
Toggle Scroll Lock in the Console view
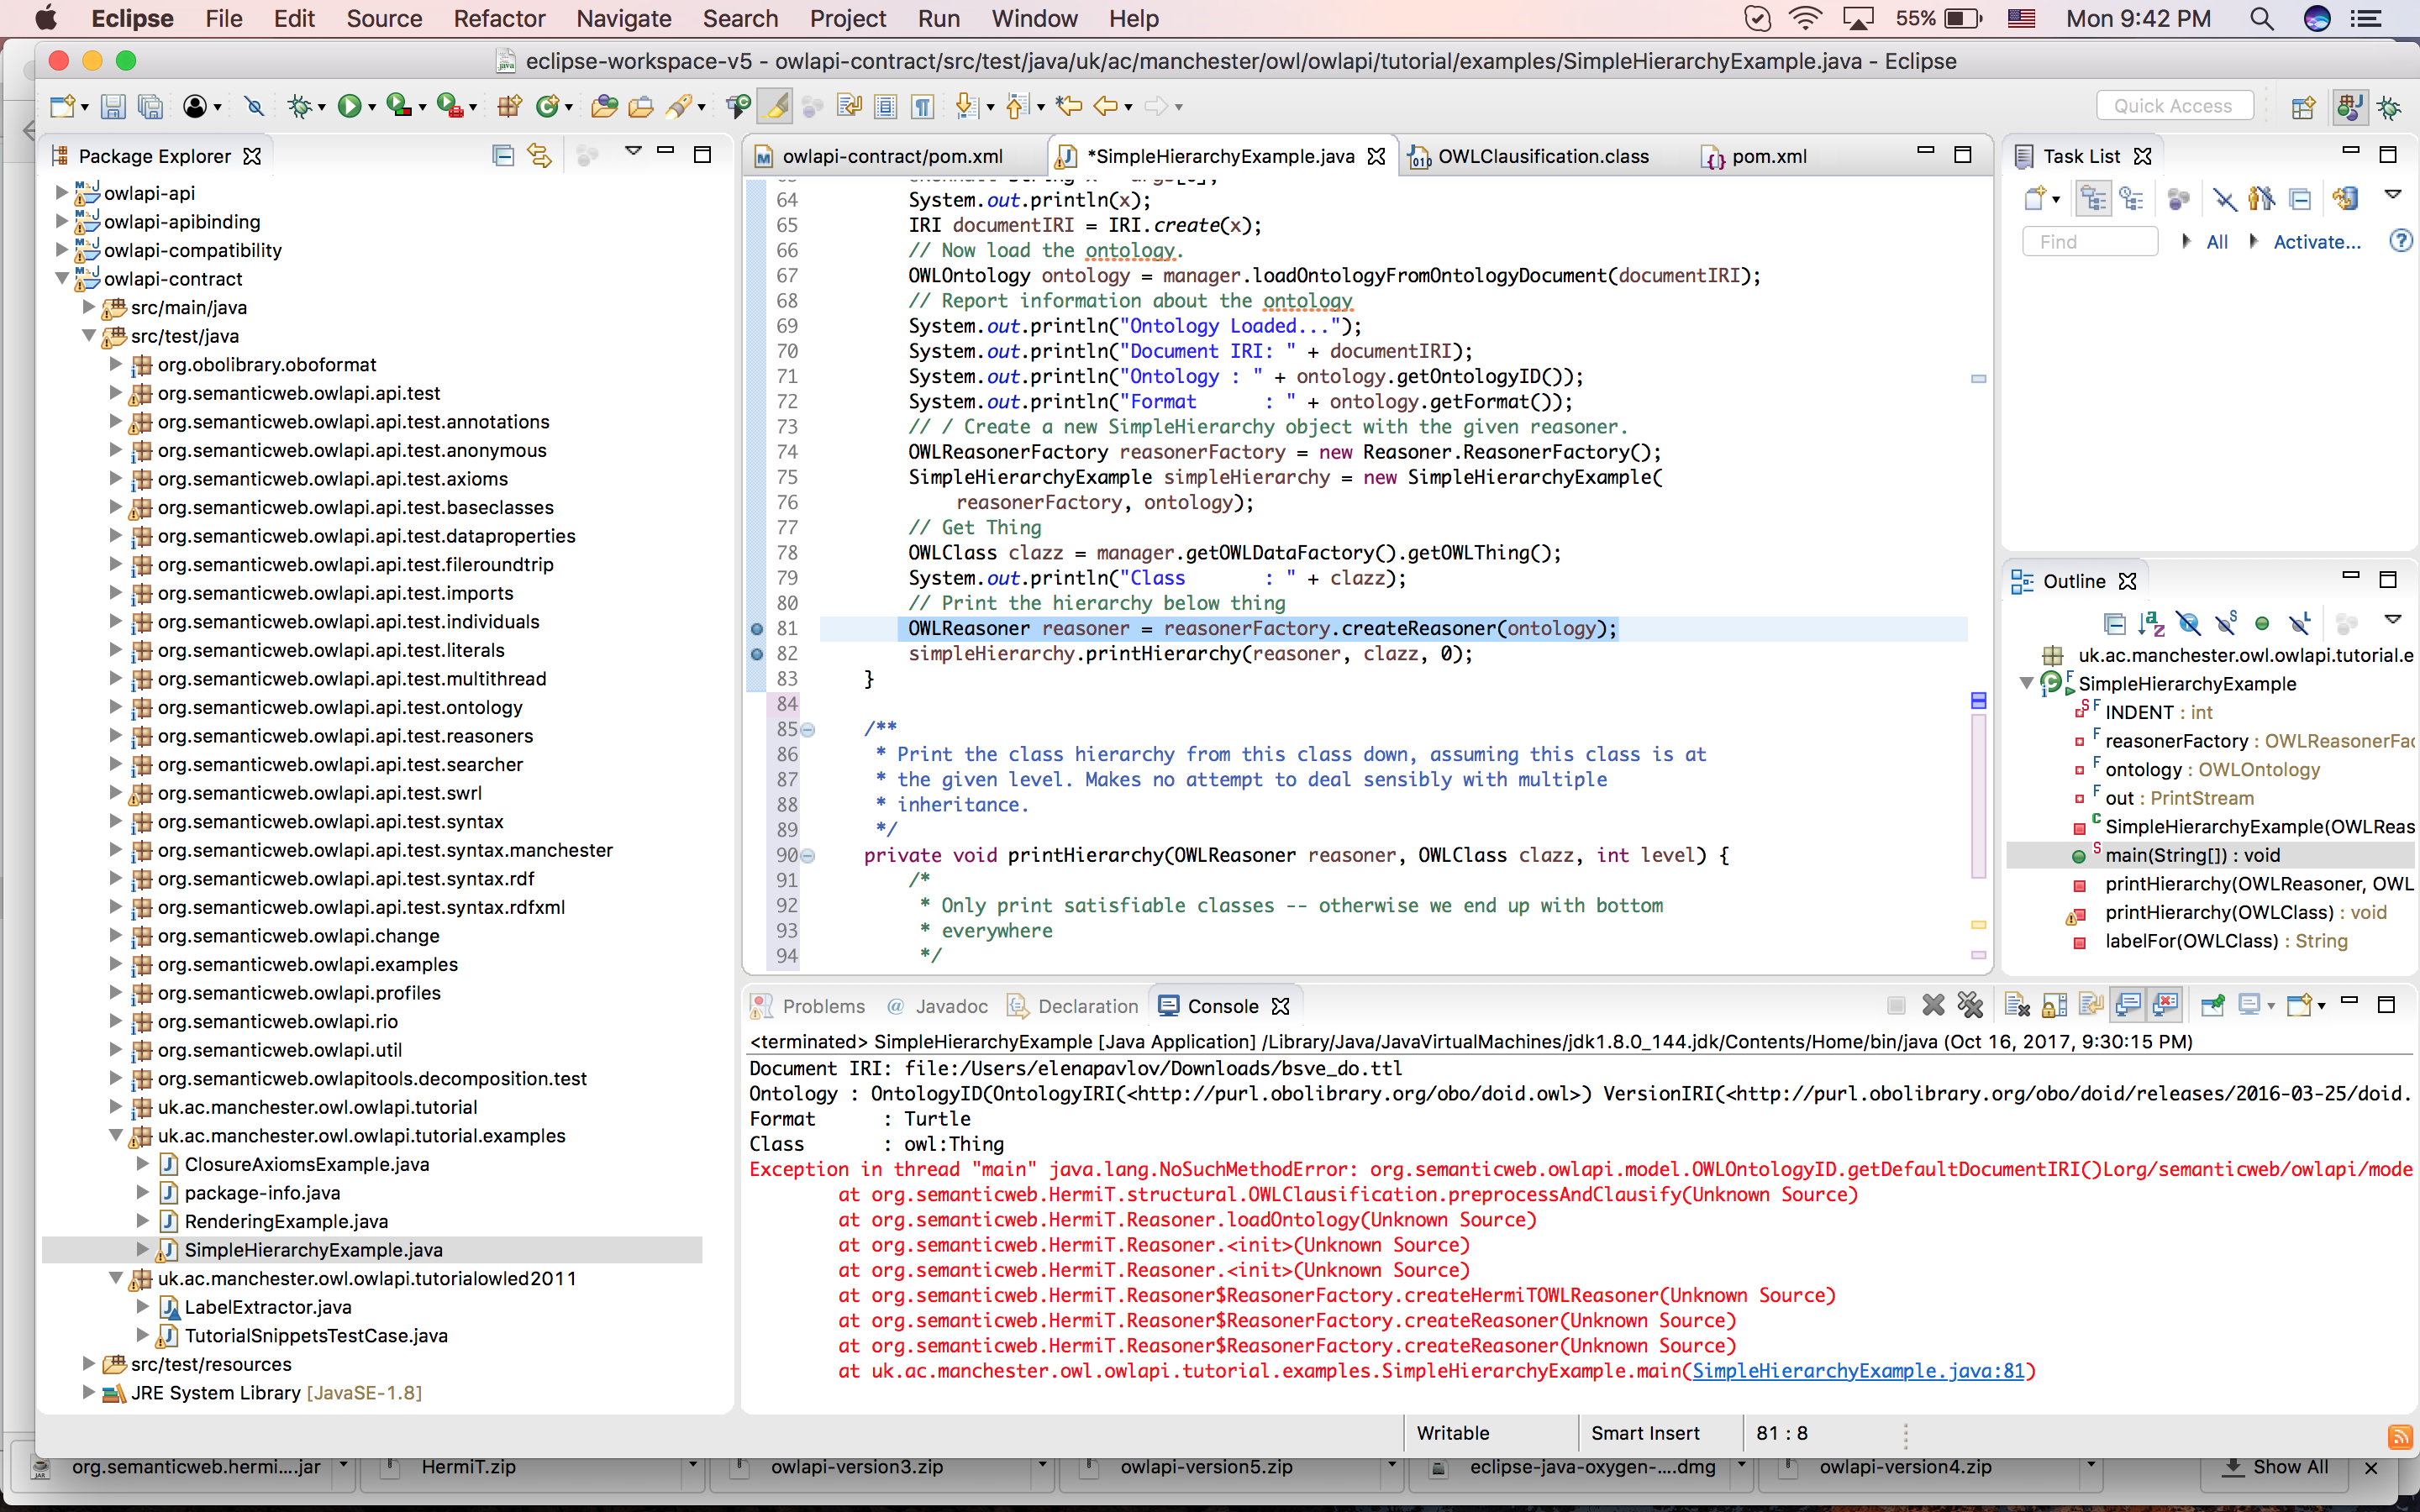click(2054, 1005)
